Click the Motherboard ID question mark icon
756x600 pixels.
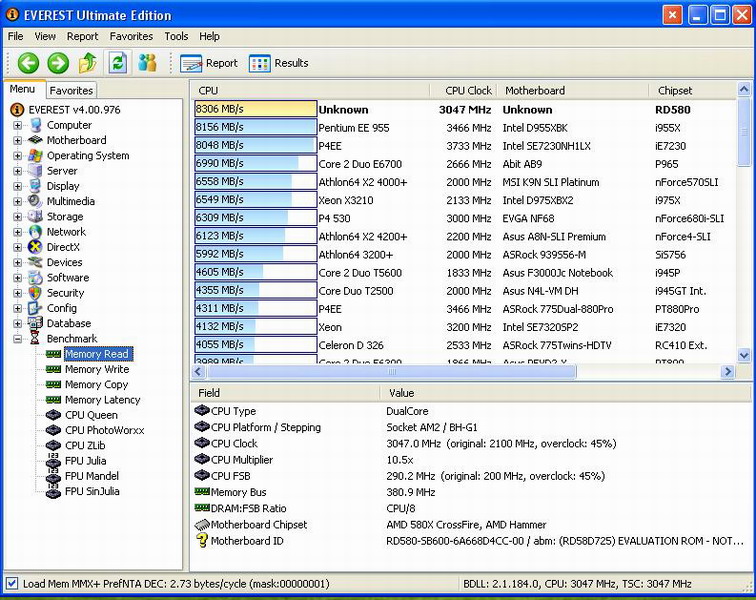(202, 540)
